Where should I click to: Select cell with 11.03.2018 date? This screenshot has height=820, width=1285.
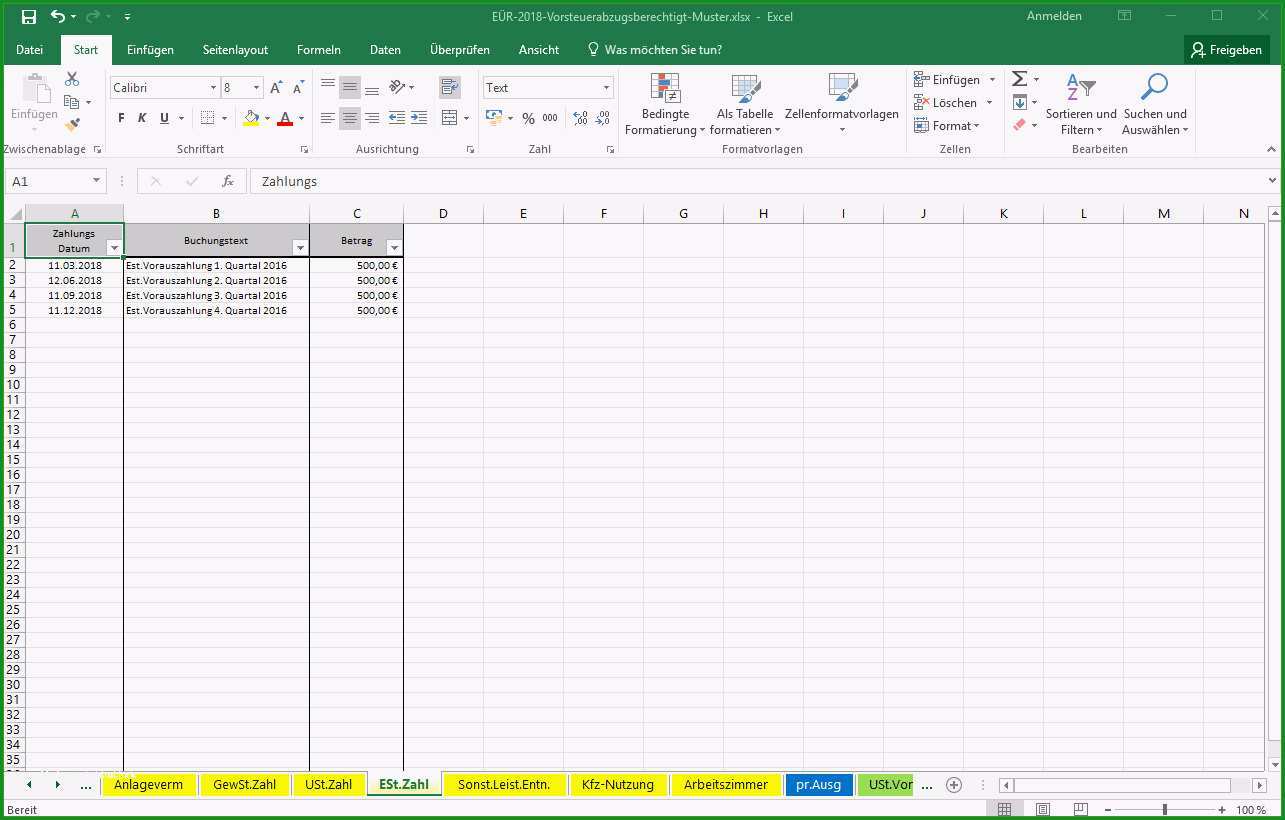[75, 265]
